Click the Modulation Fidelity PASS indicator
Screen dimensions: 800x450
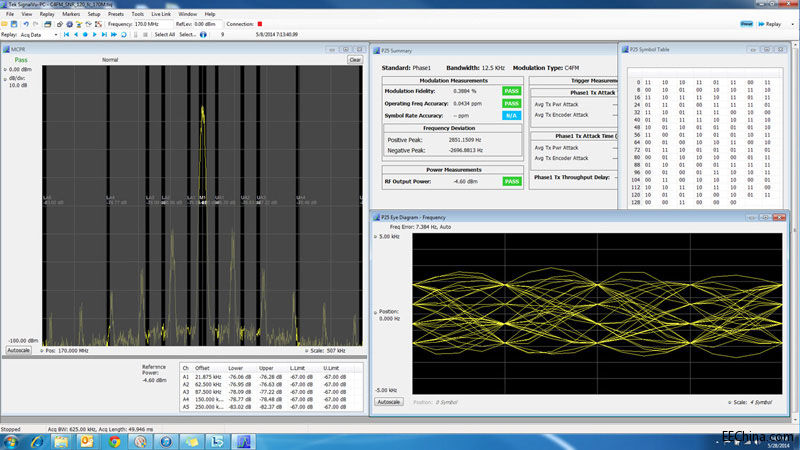click(x=511, y=91)
